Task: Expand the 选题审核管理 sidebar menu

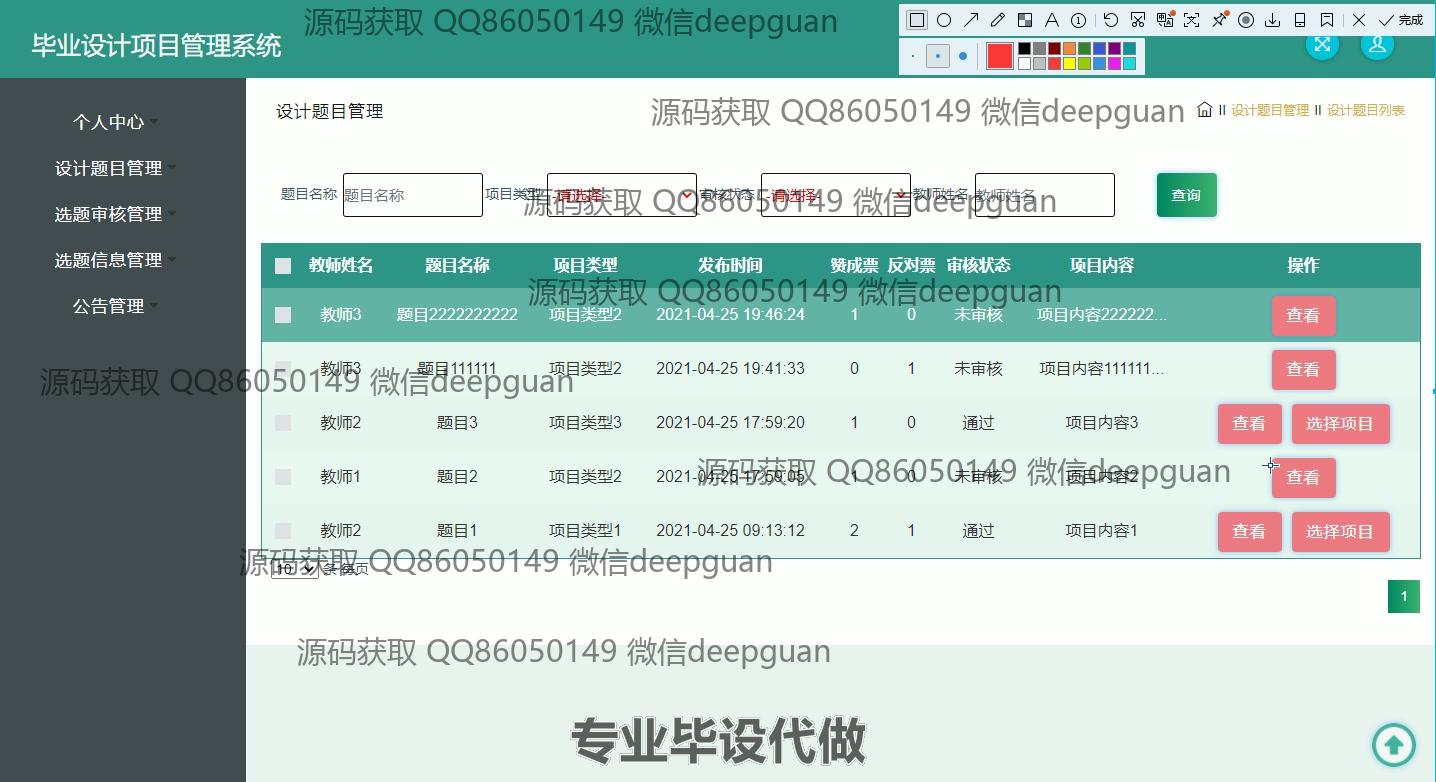Action: click(109, 214)
